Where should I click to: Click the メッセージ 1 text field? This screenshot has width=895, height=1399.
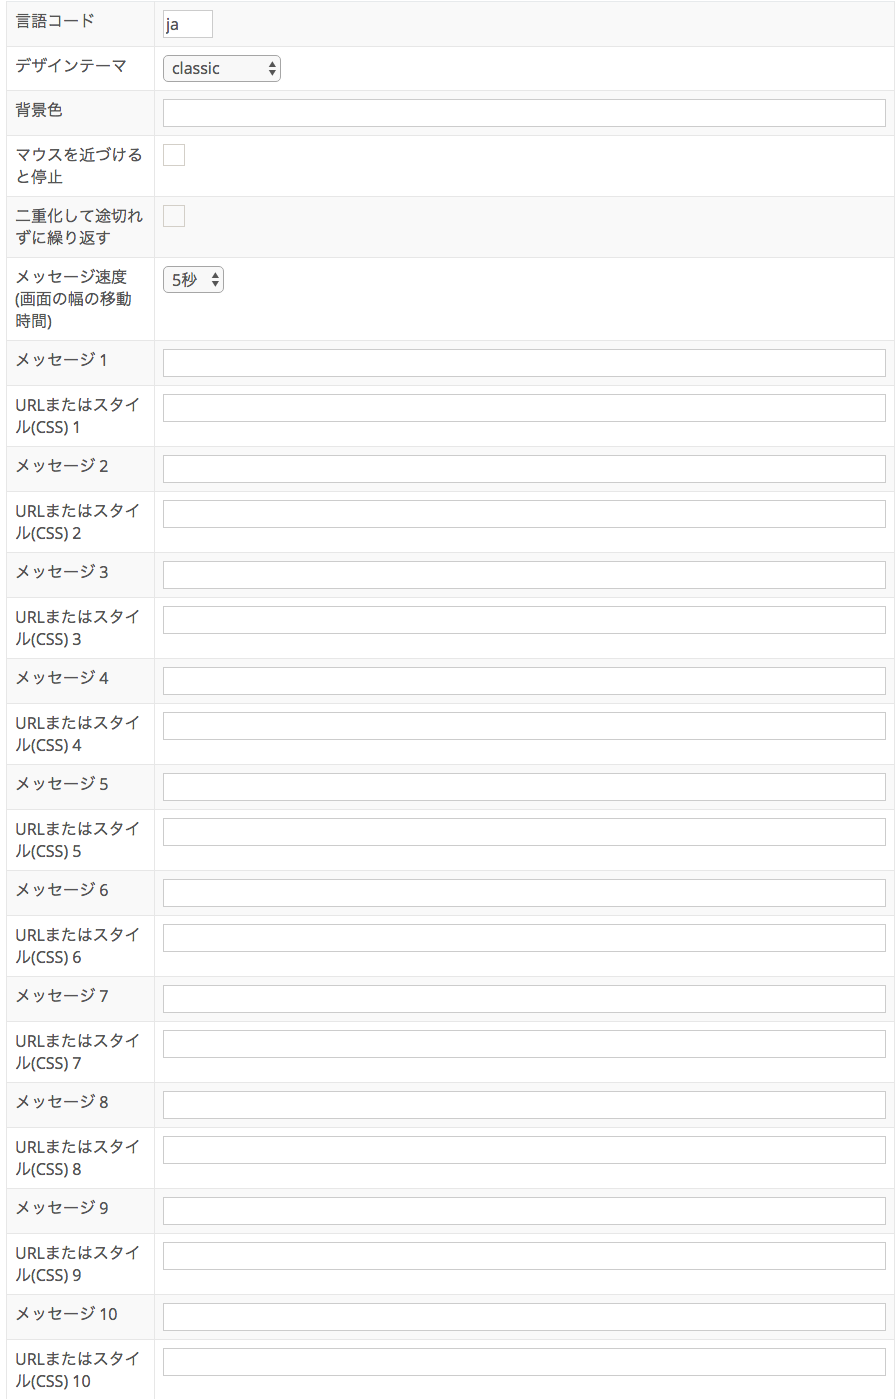[x=524, y=363]
